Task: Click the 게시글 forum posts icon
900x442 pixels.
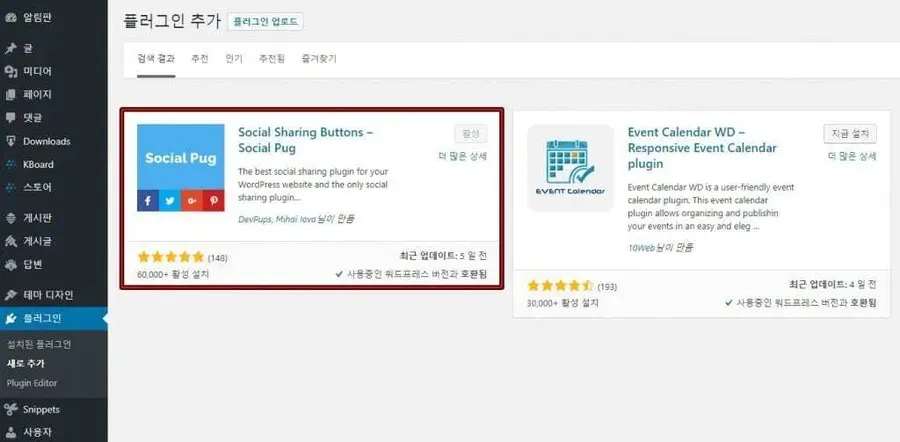Action: pyautogui.click(x=10, y=241)
